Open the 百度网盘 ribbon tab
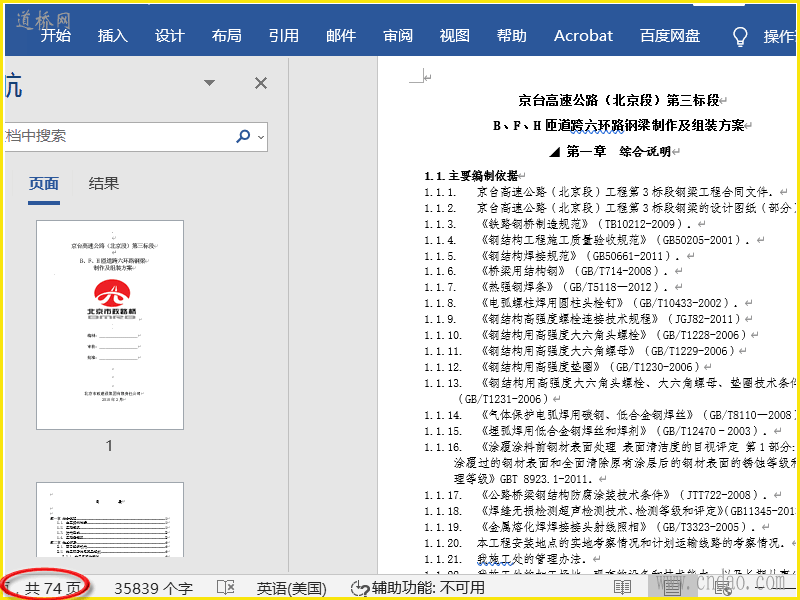 coord(670,35)
